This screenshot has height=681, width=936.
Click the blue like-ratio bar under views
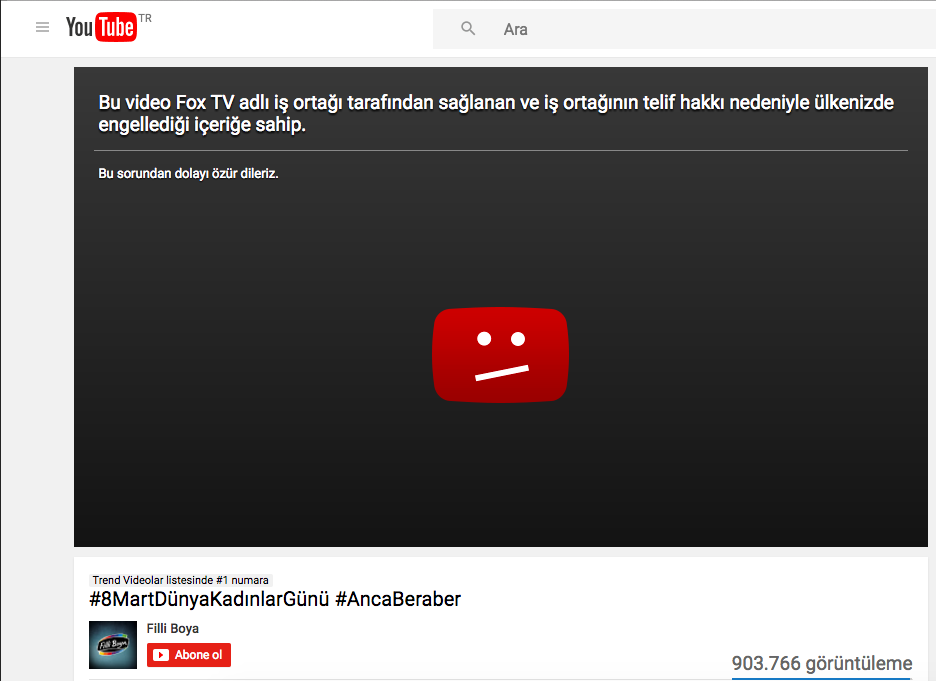[821, 678]
